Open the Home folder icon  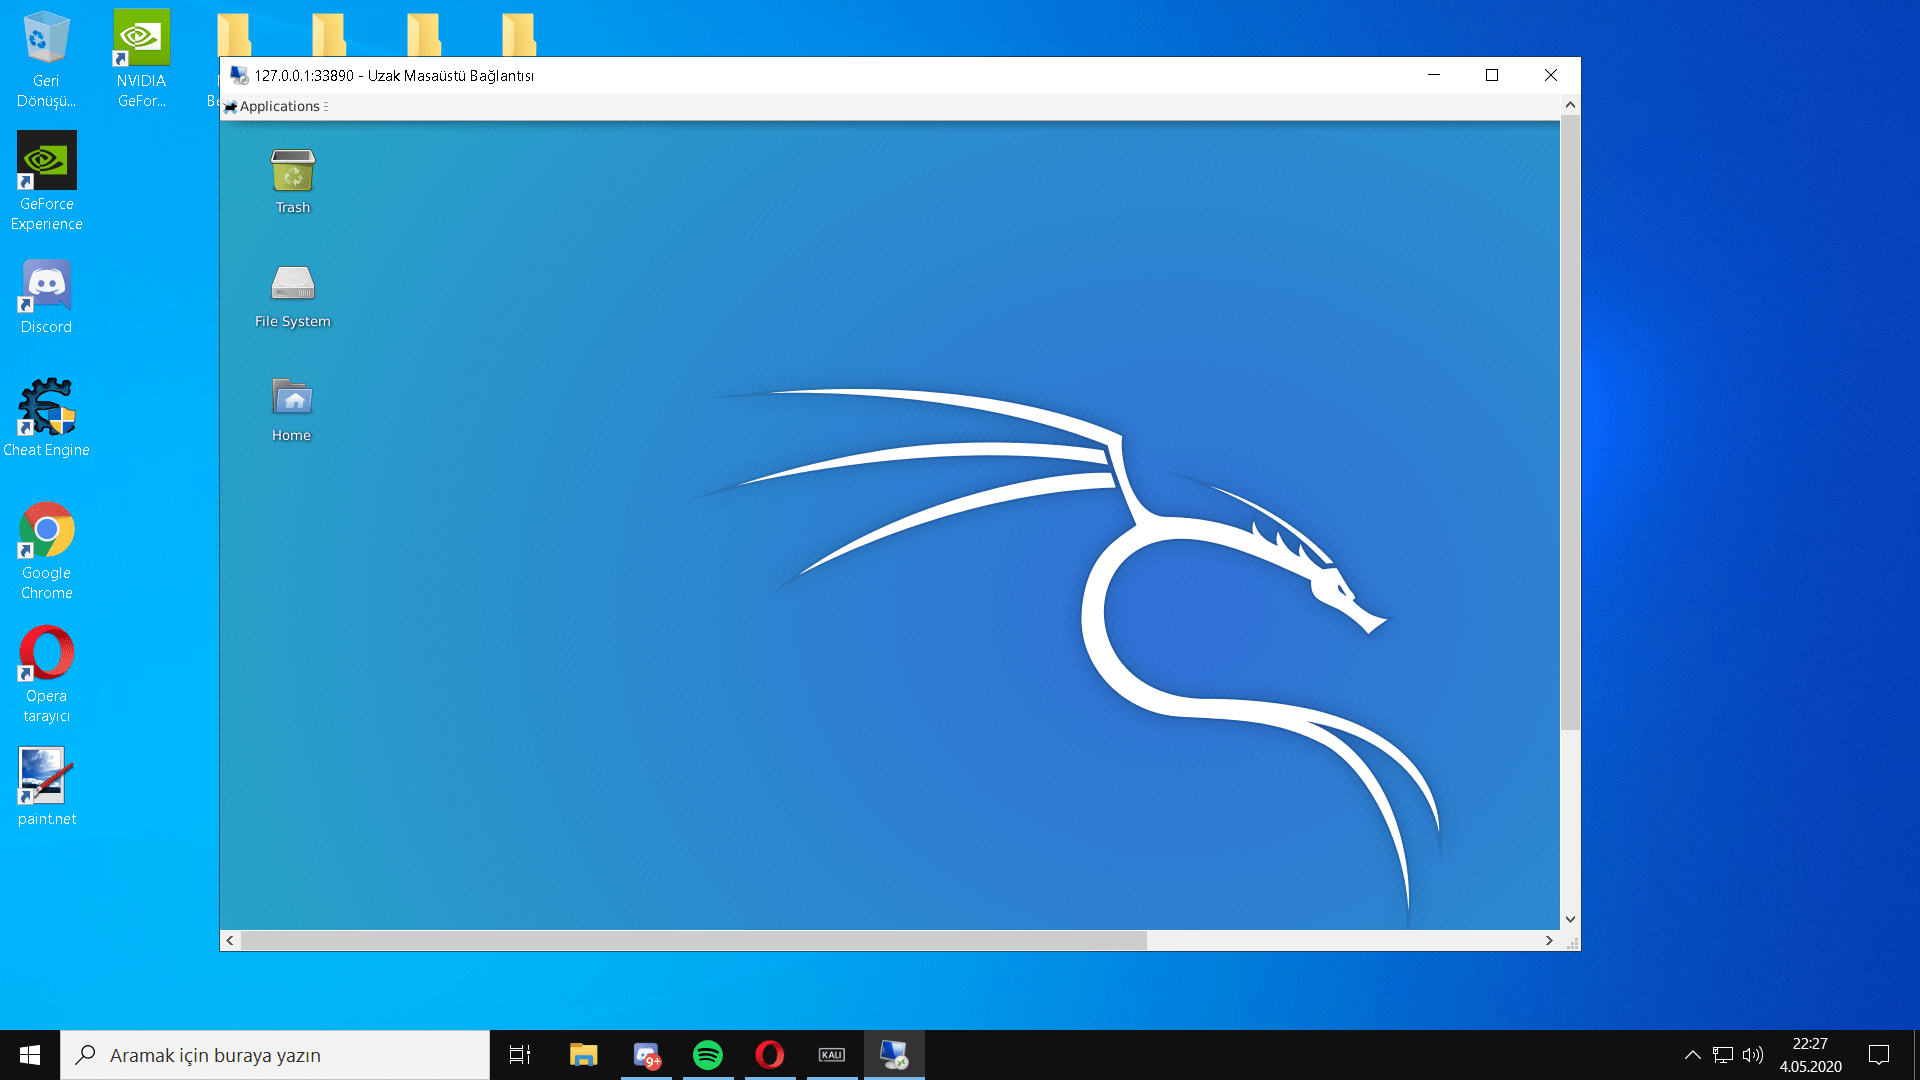click(x=292, y=399)
